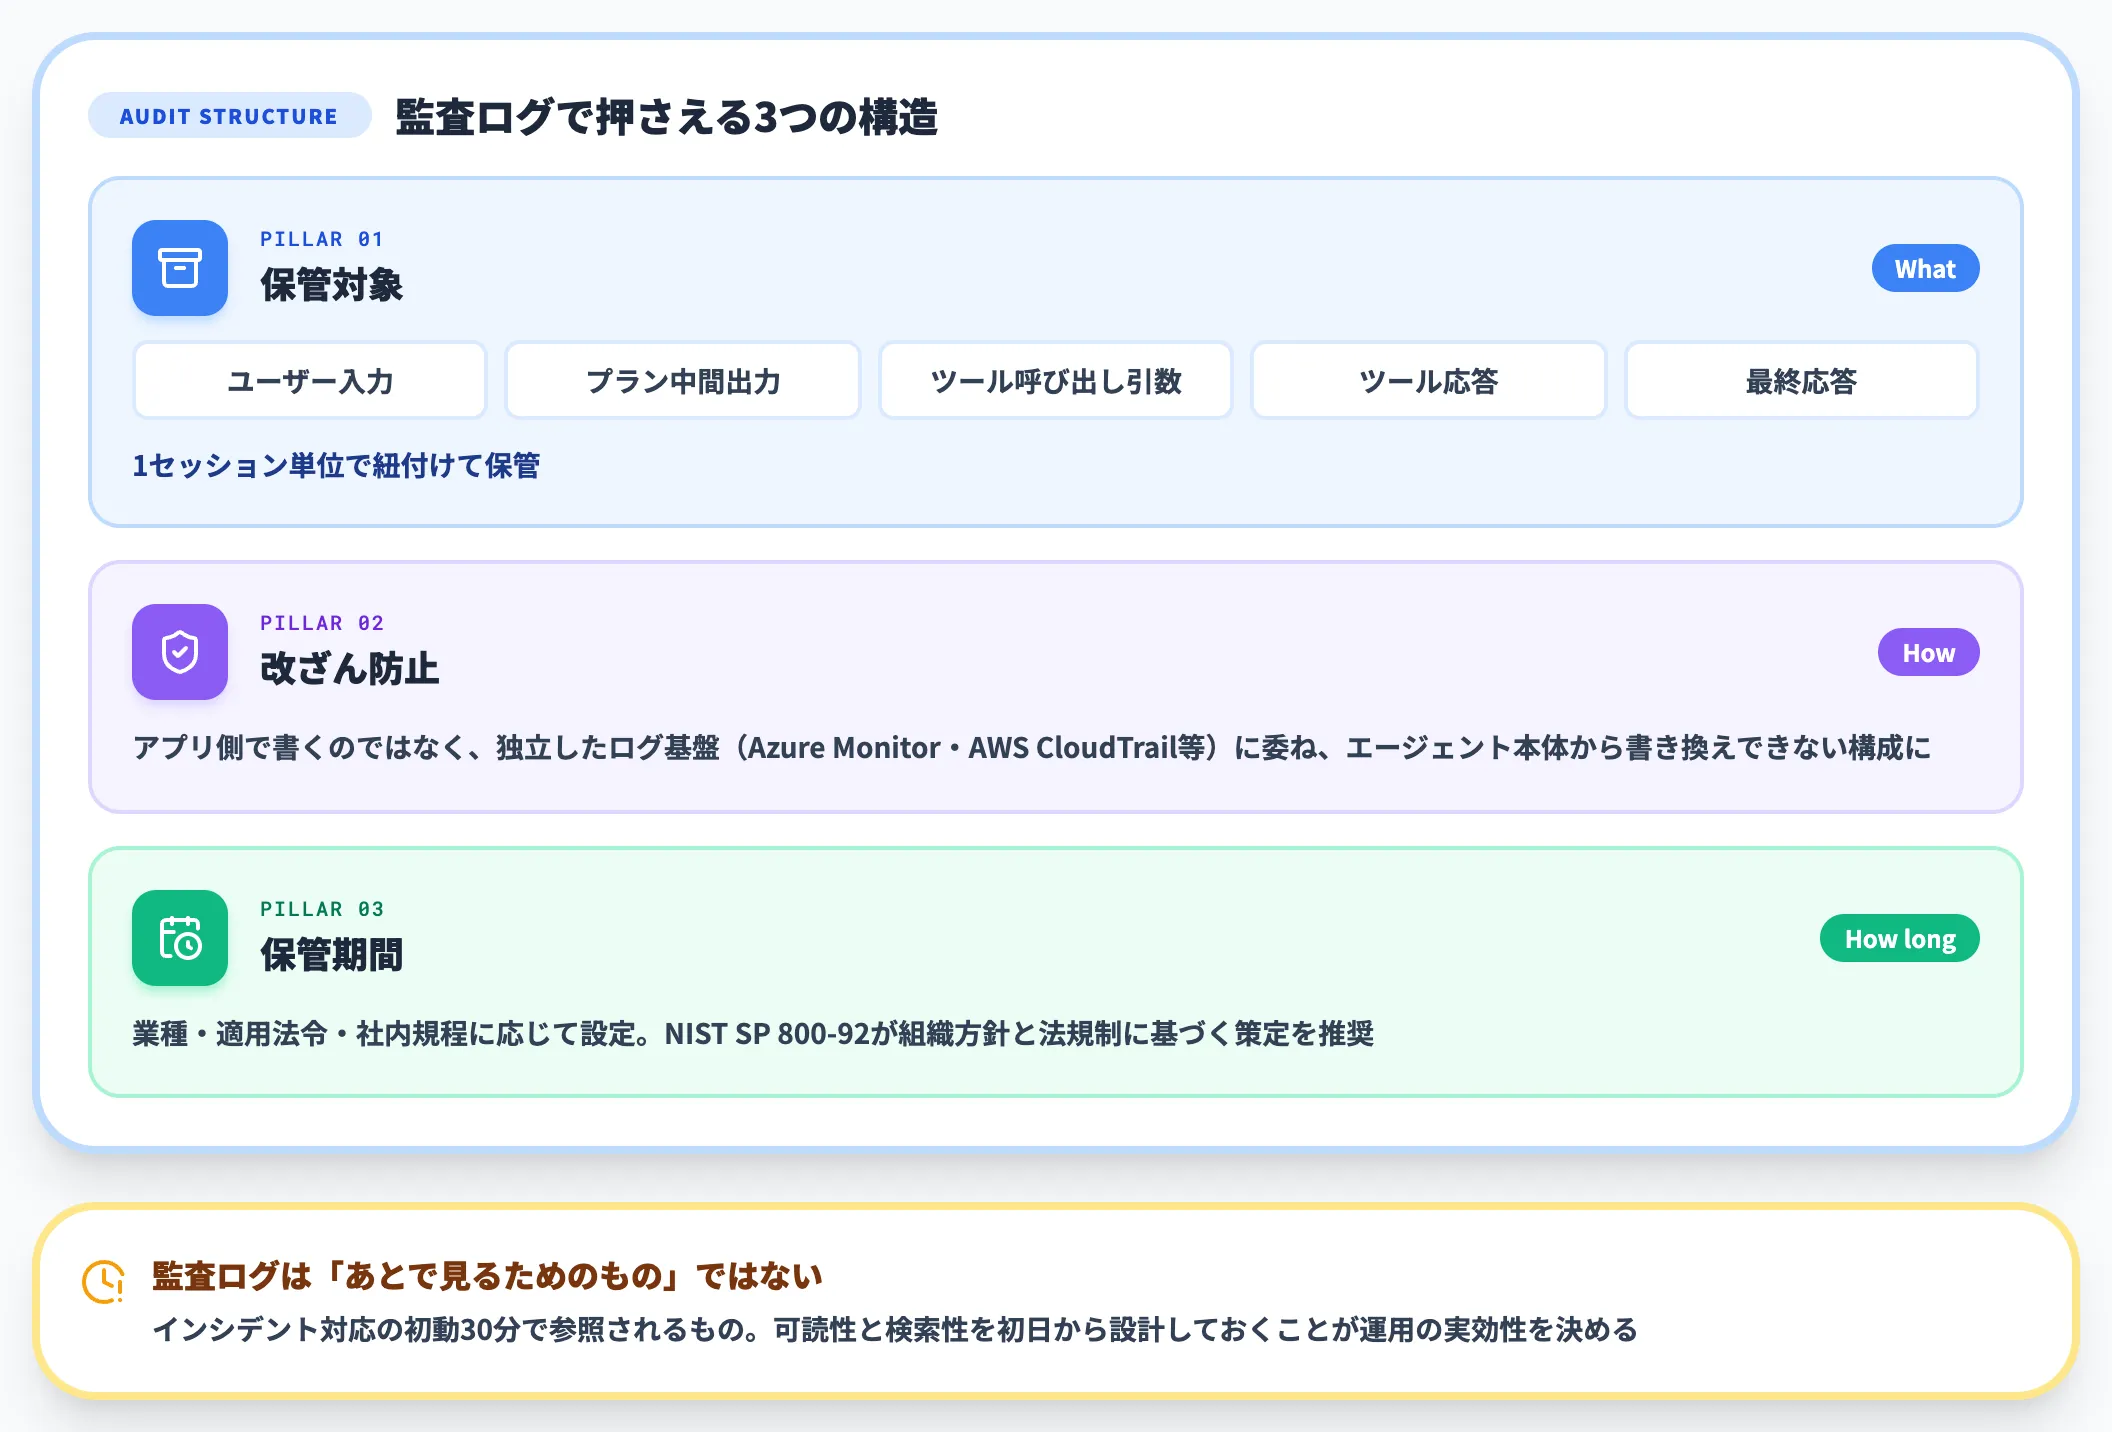Select the ツール呼び出し引数 chip
Screen dimensions: 2112x1432
click(1056, 381)
